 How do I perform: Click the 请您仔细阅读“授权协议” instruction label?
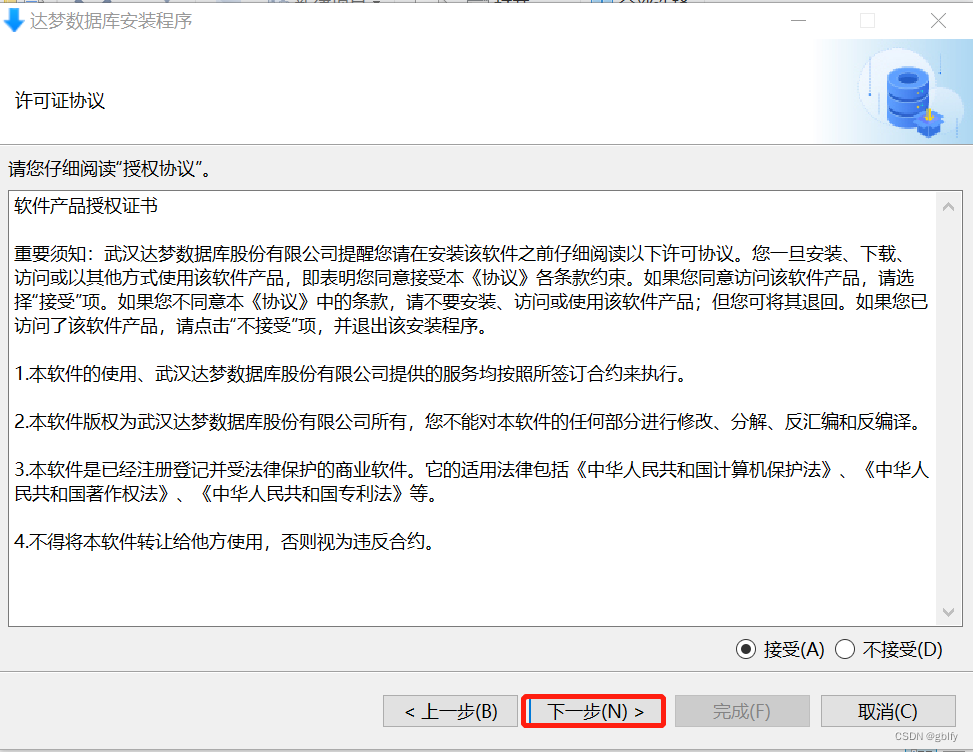coord(110,168)
